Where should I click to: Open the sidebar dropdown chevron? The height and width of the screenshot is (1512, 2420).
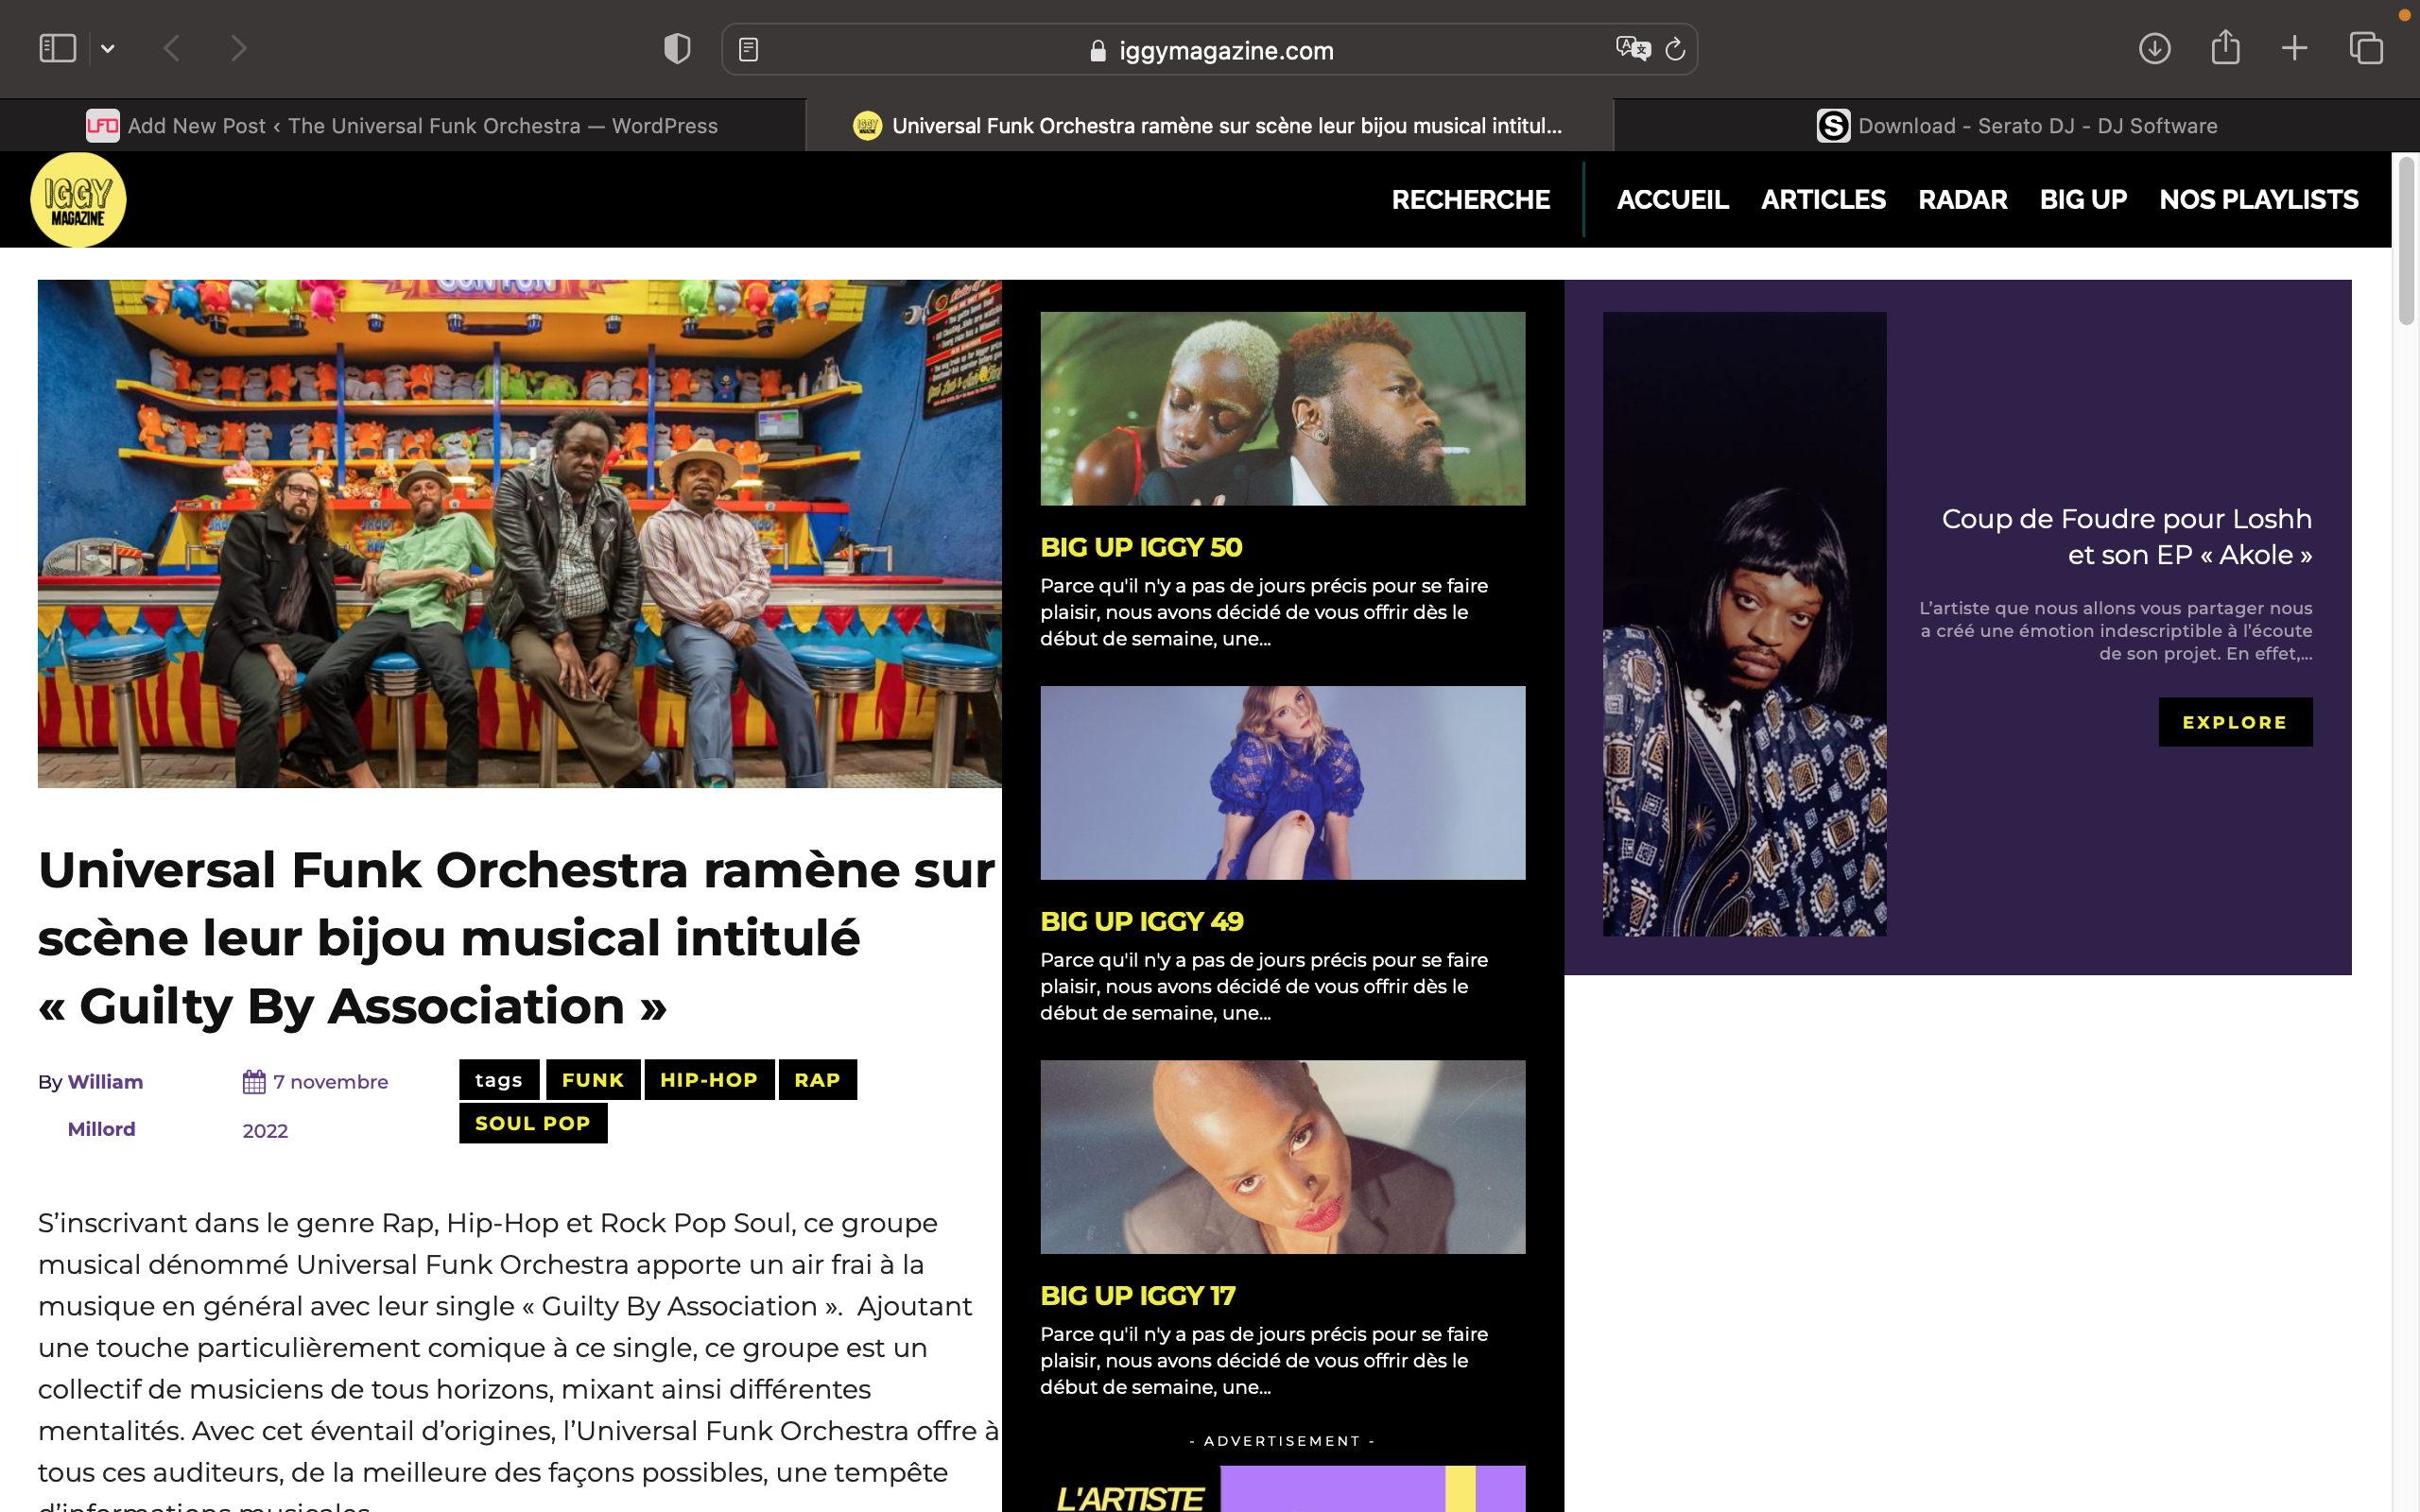click(108, 49)
